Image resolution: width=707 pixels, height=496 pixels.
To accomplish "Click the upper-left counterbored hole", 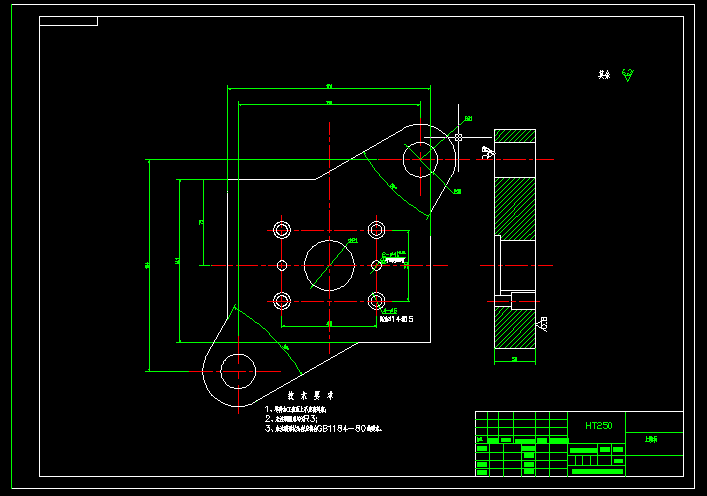I will pos(282,230).
